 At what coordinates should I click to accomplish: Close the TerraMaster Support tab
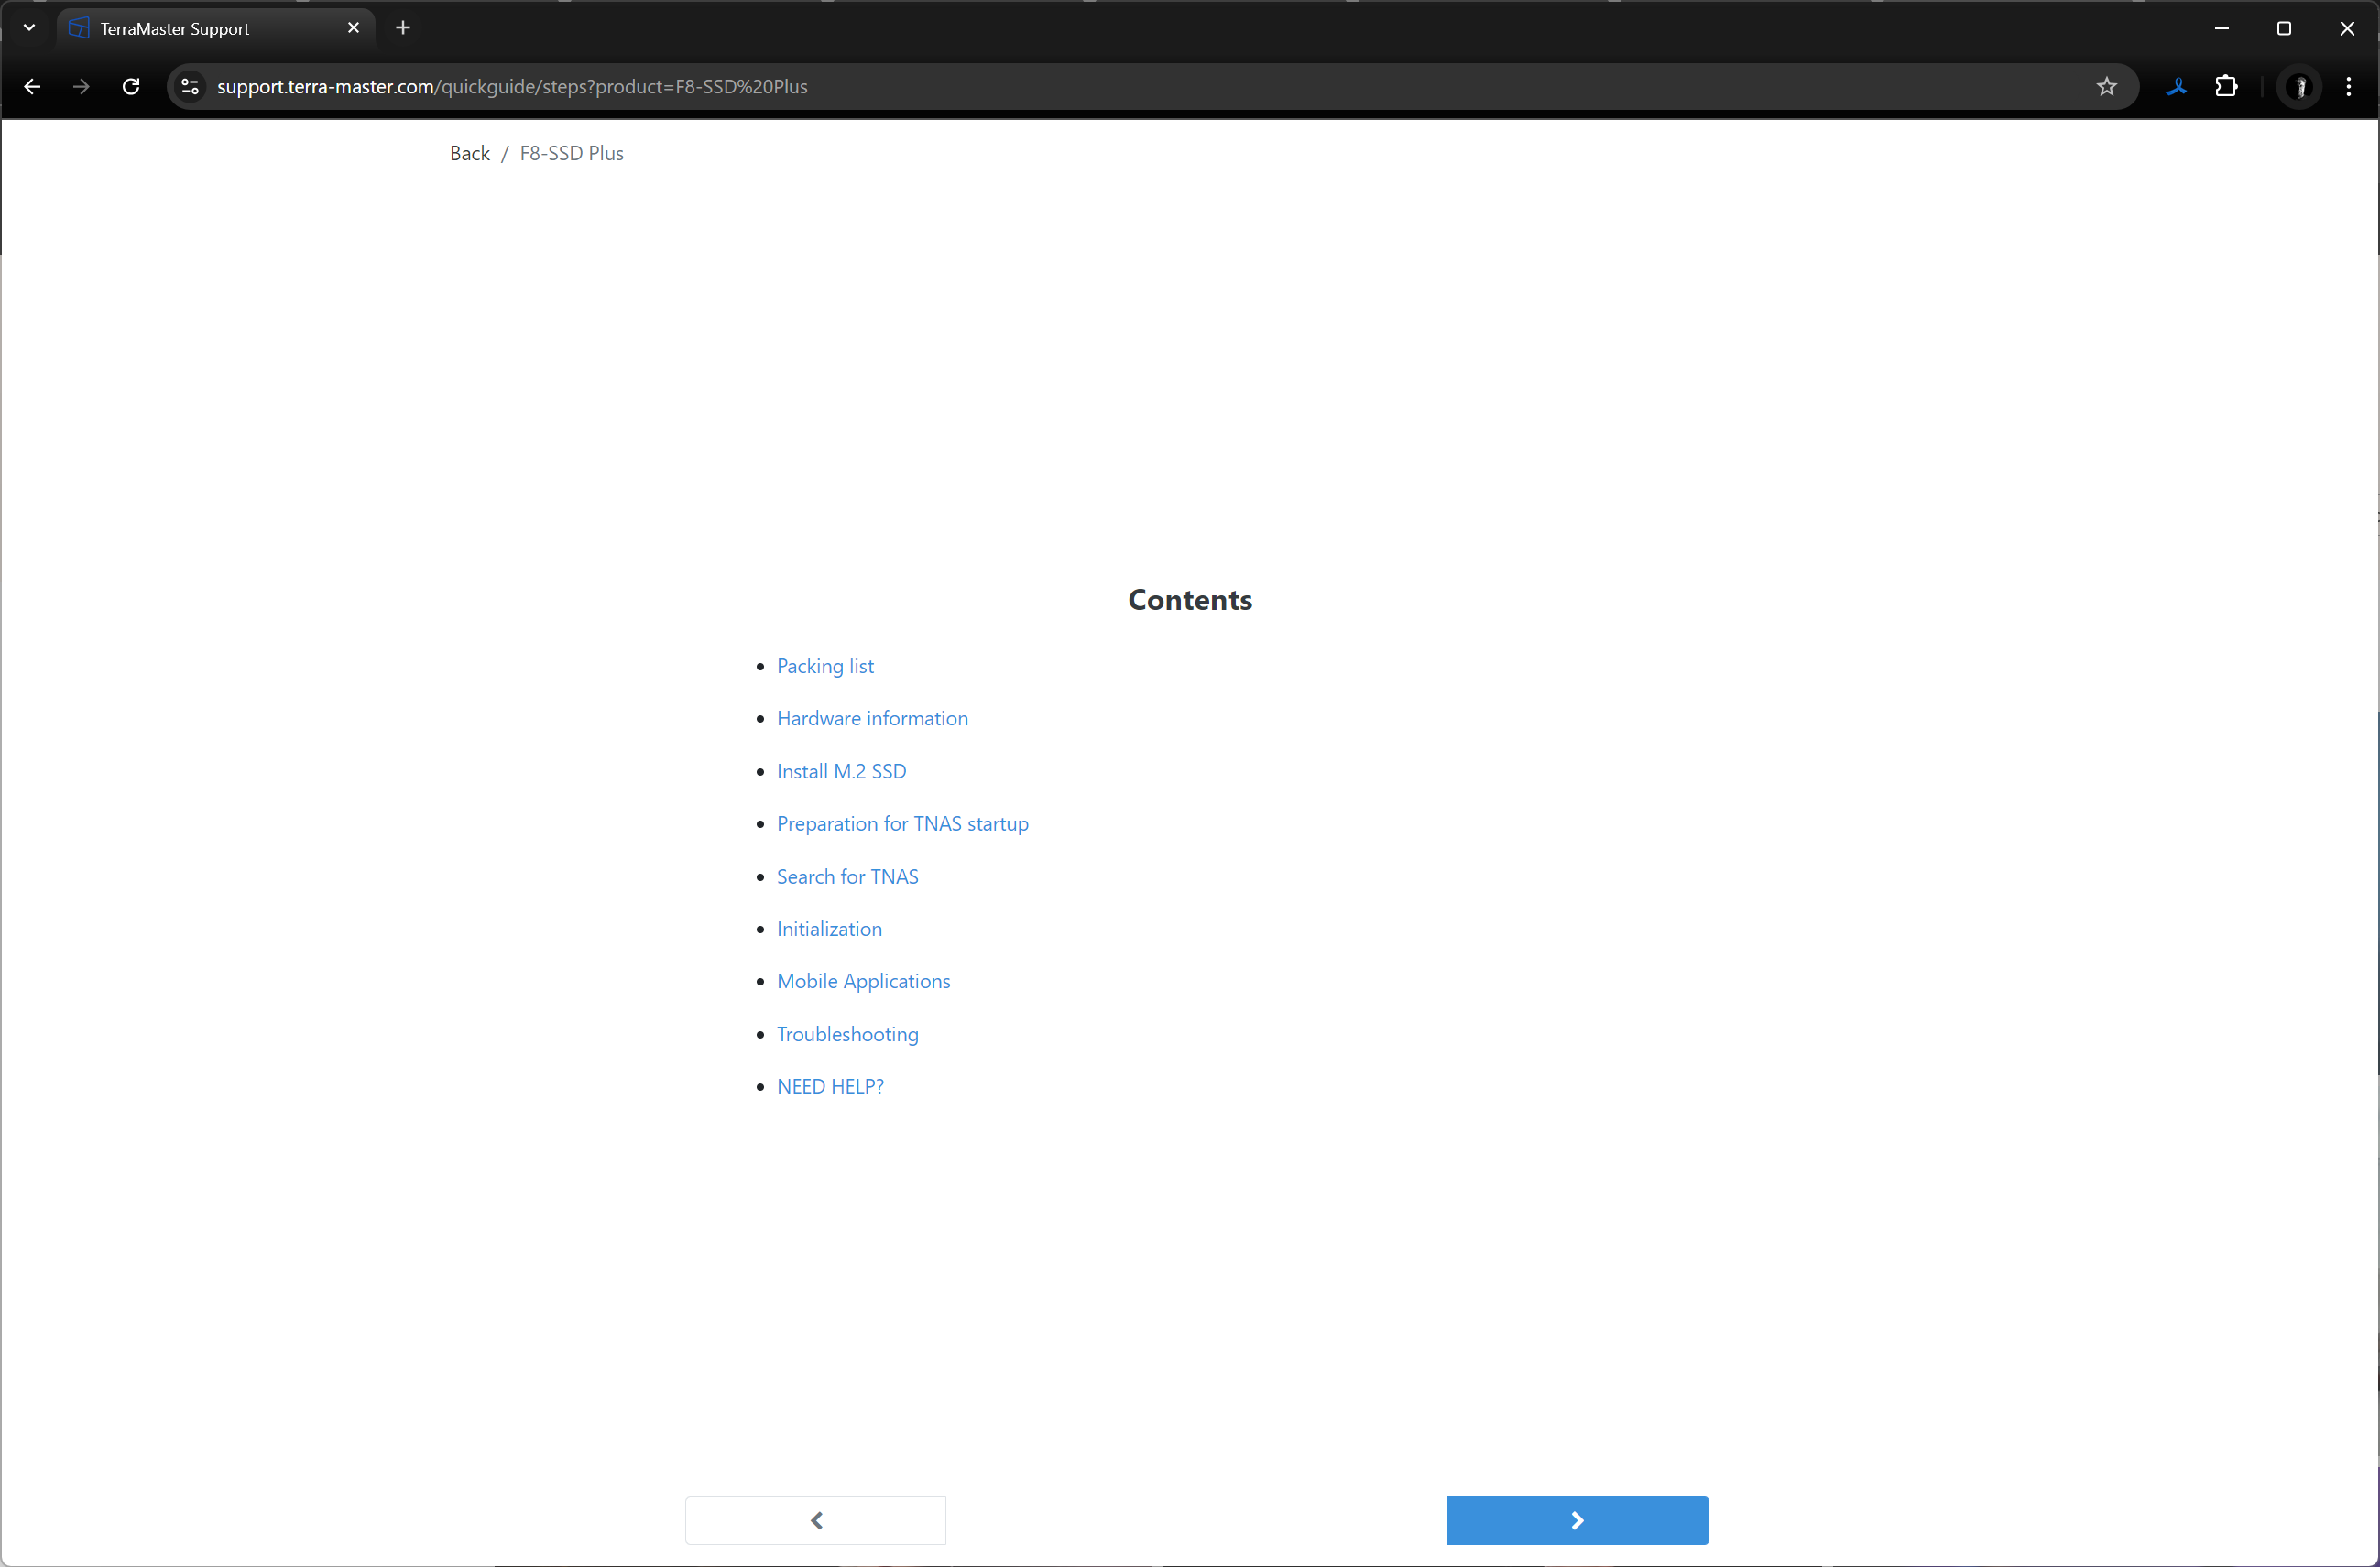tap(353, 28)
